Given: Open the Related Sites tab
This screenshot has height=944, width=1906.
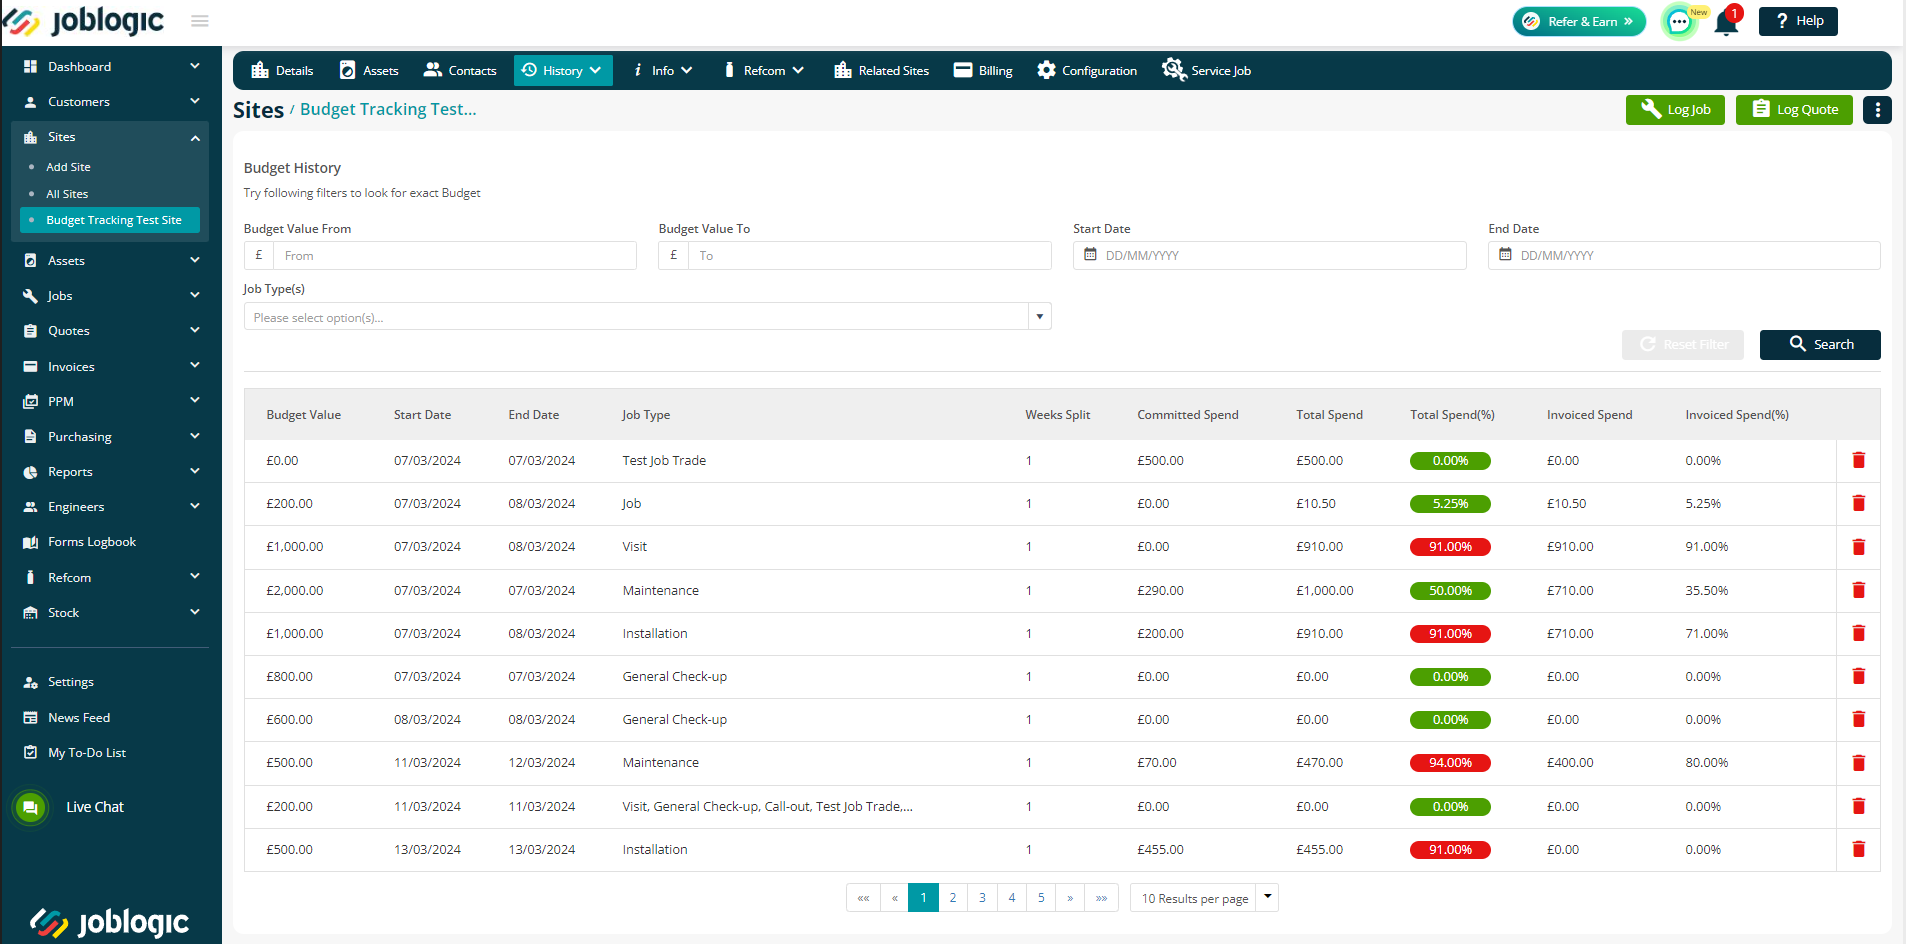Looking at the screenshot, I should coord(881,70).
